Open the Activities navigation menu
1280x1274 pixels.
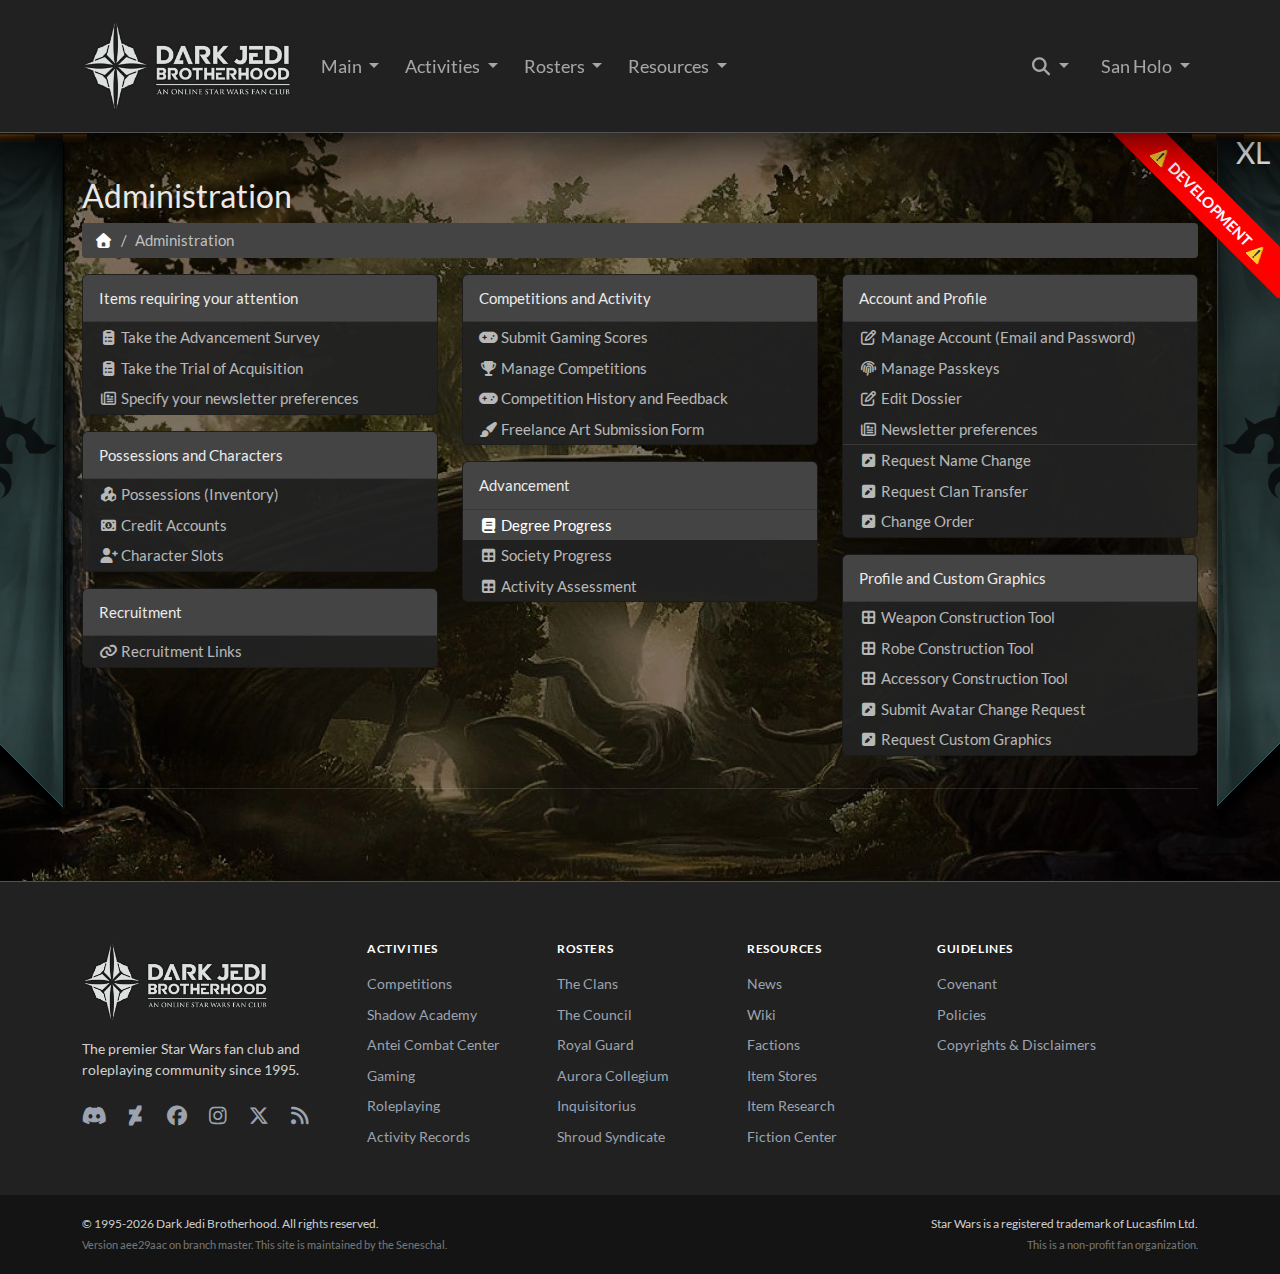pyautogui.click(x=450, y=67)
